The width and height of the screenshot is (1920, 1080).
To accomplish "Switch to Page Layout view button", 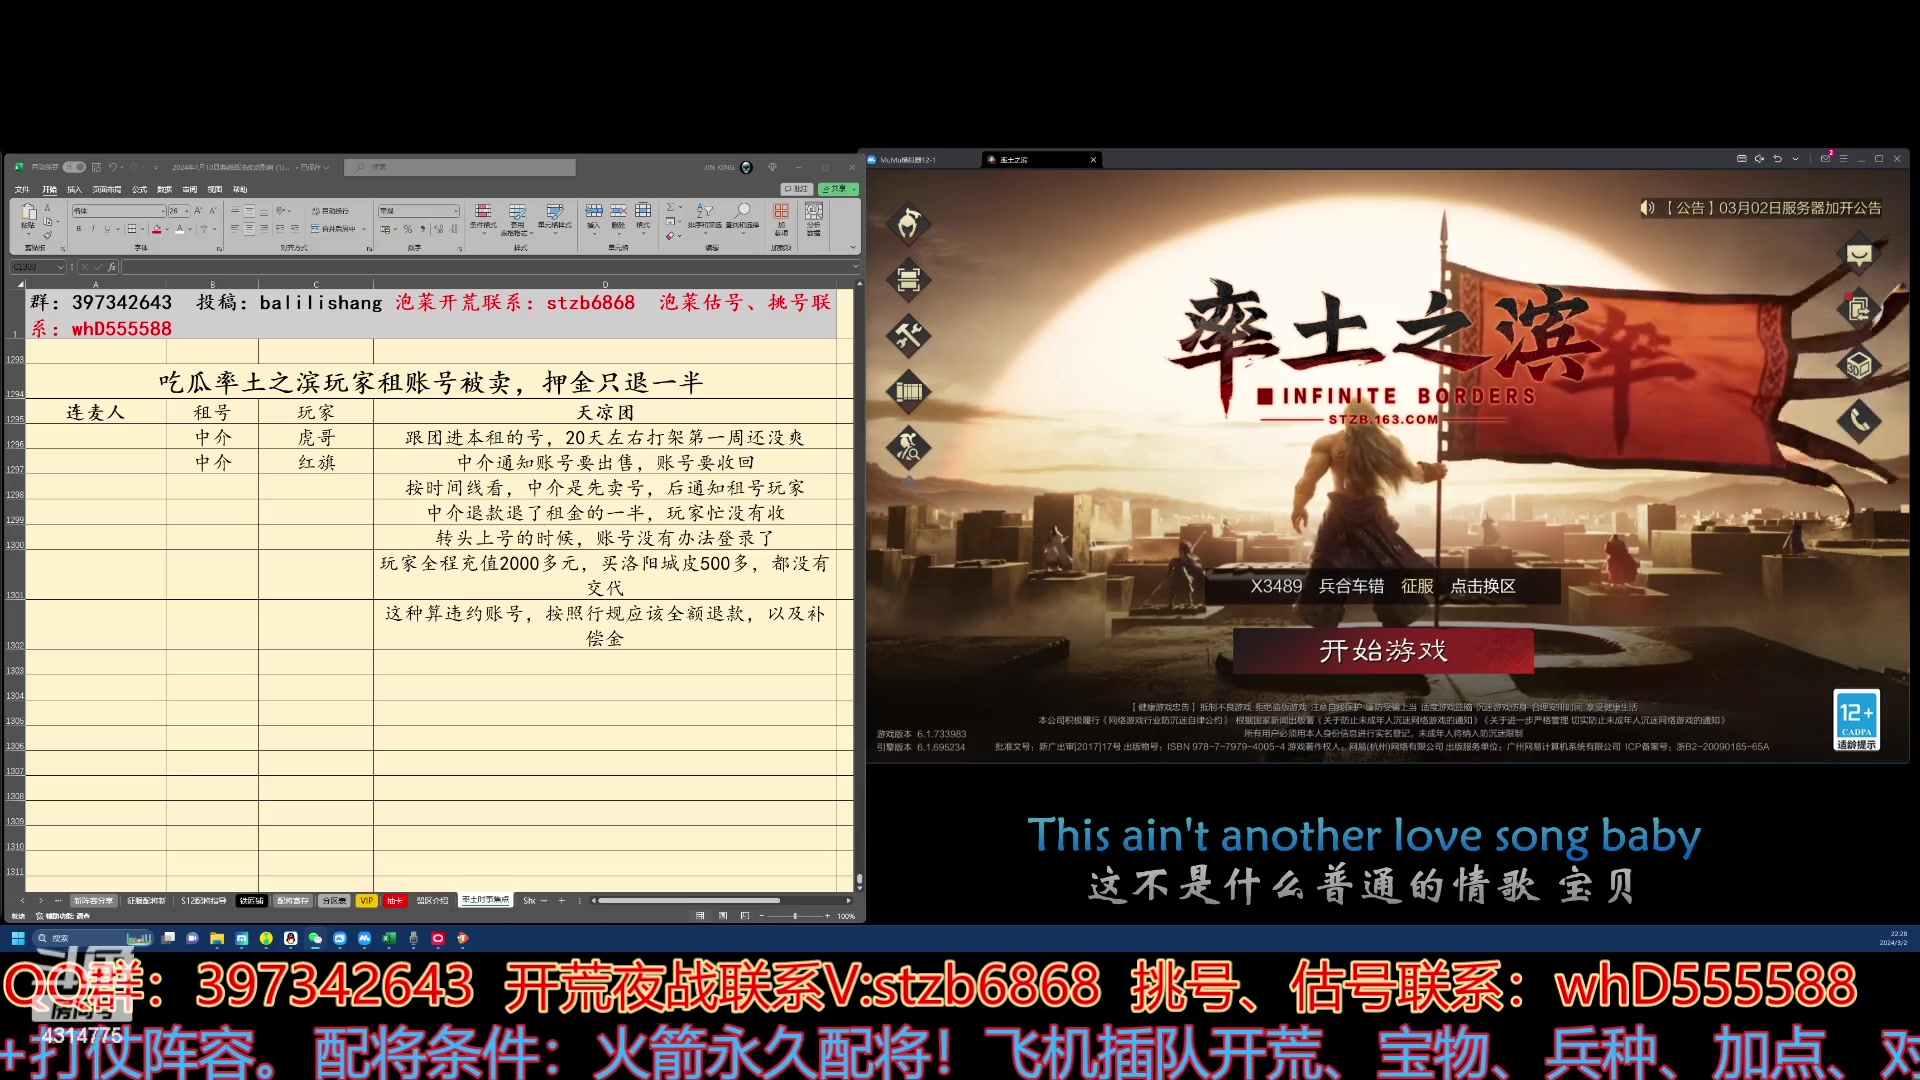I will tap(723, 915).
